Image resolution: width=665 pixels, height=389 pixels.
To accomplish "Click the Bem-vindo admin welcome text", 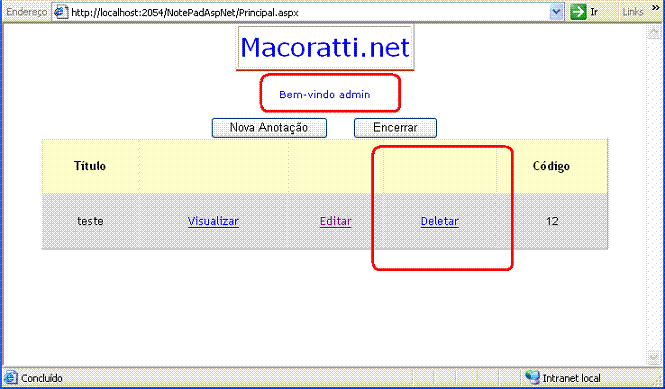I will click(325, 95).
